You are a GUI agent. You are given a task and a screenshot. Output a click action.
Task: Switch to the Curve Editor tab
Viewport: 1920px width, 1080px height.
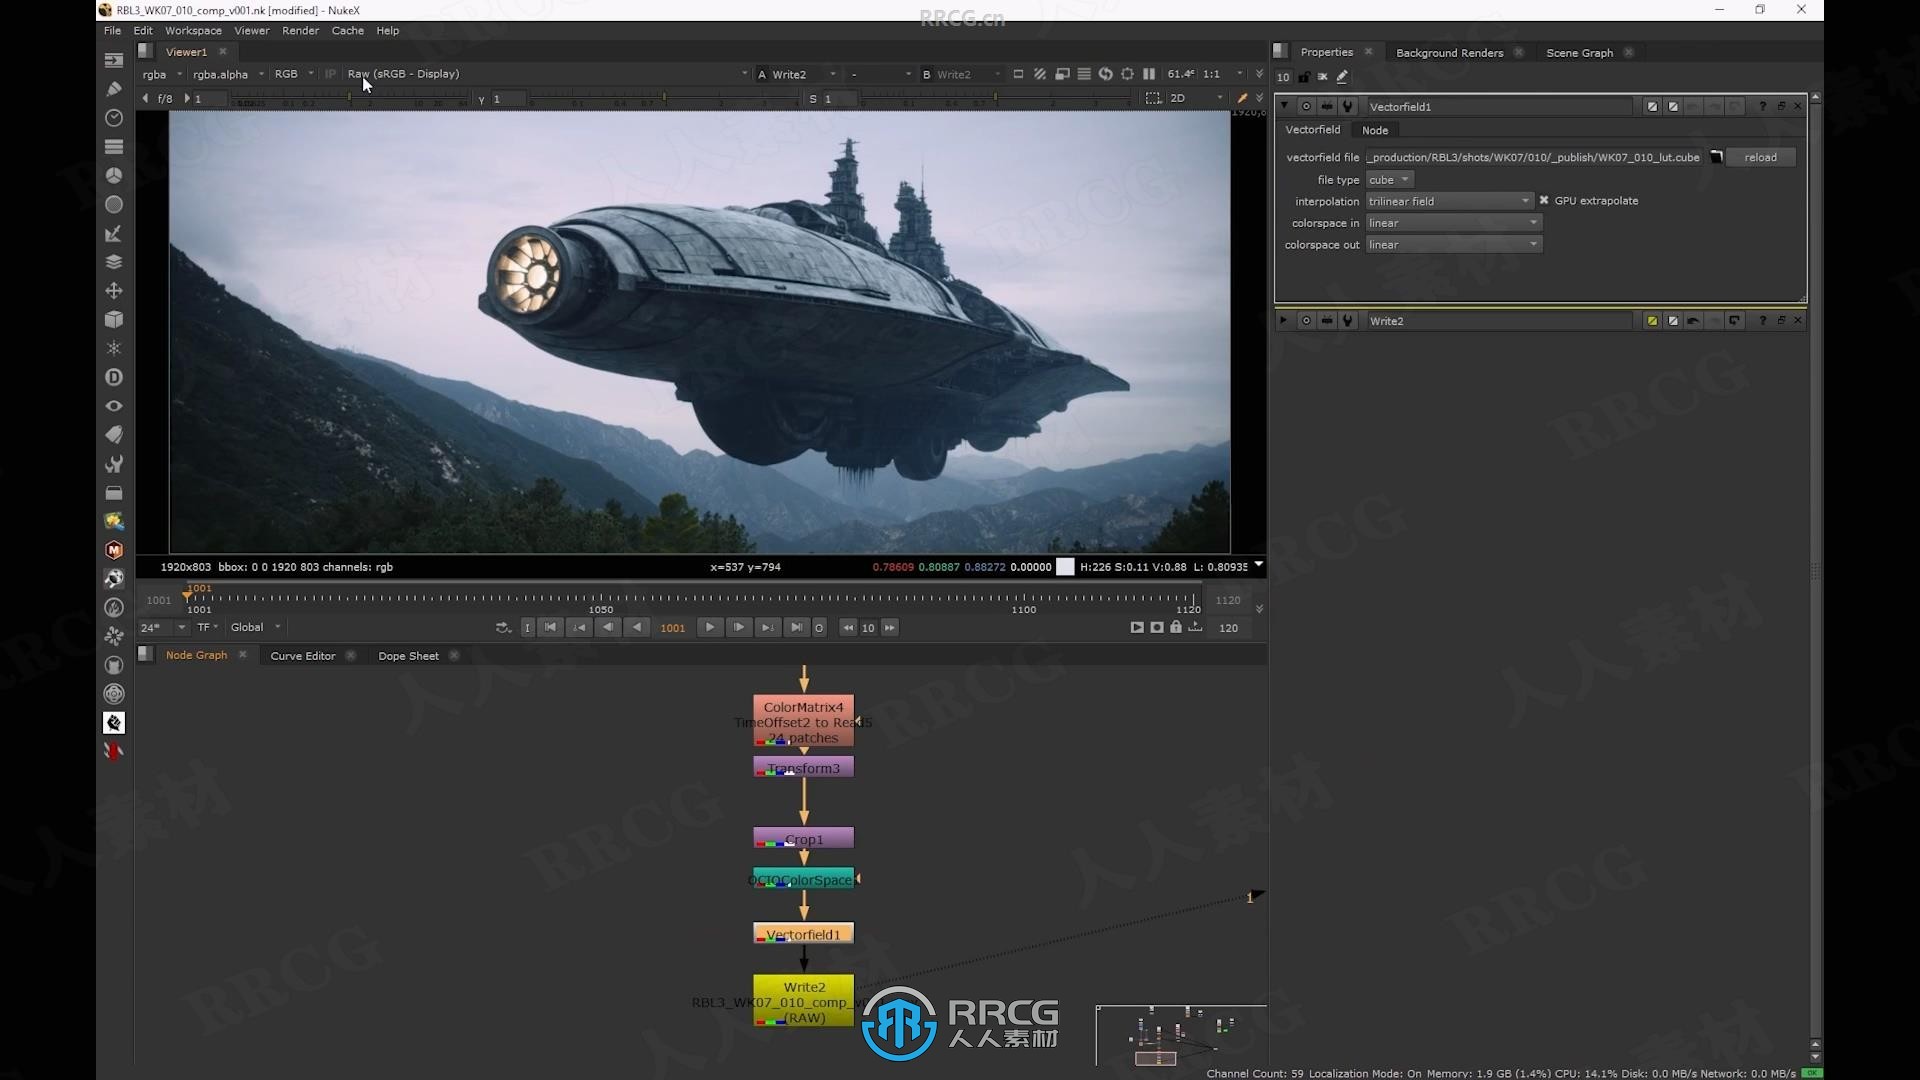pyautogui.click(x=302, y=656)
